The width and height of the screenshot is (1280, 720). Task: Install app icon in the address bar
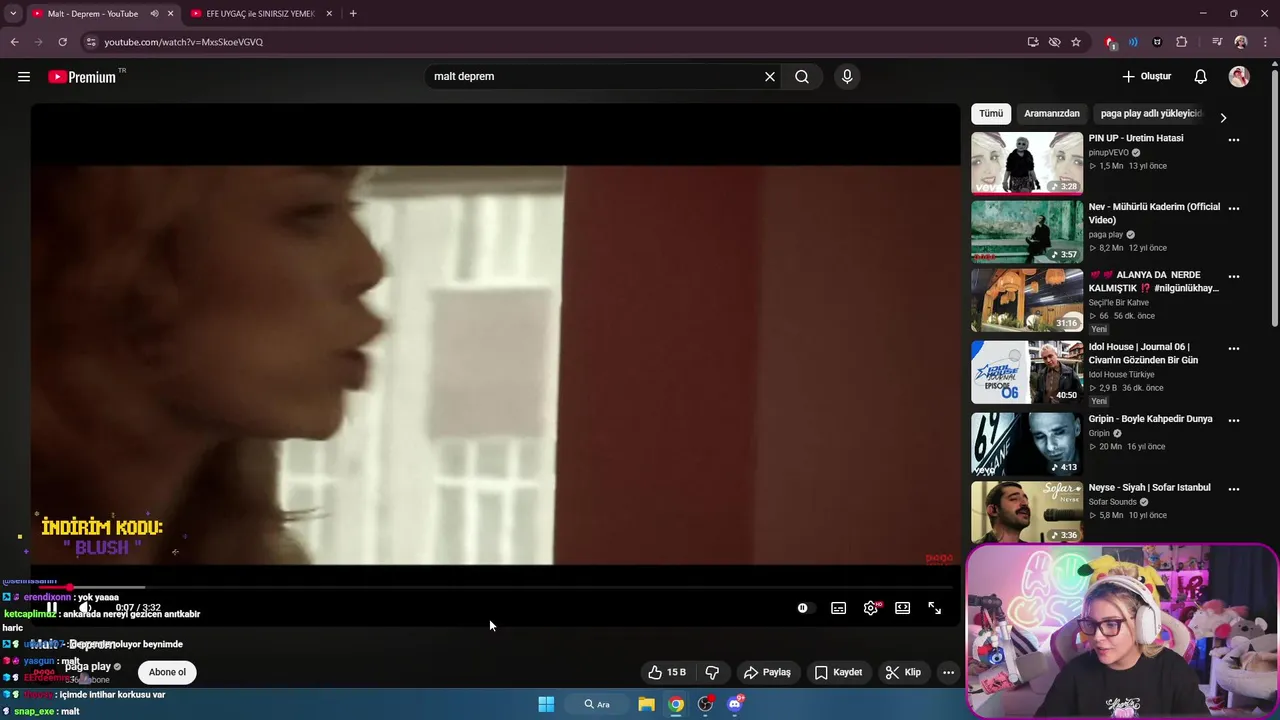tap(1033, 42)
